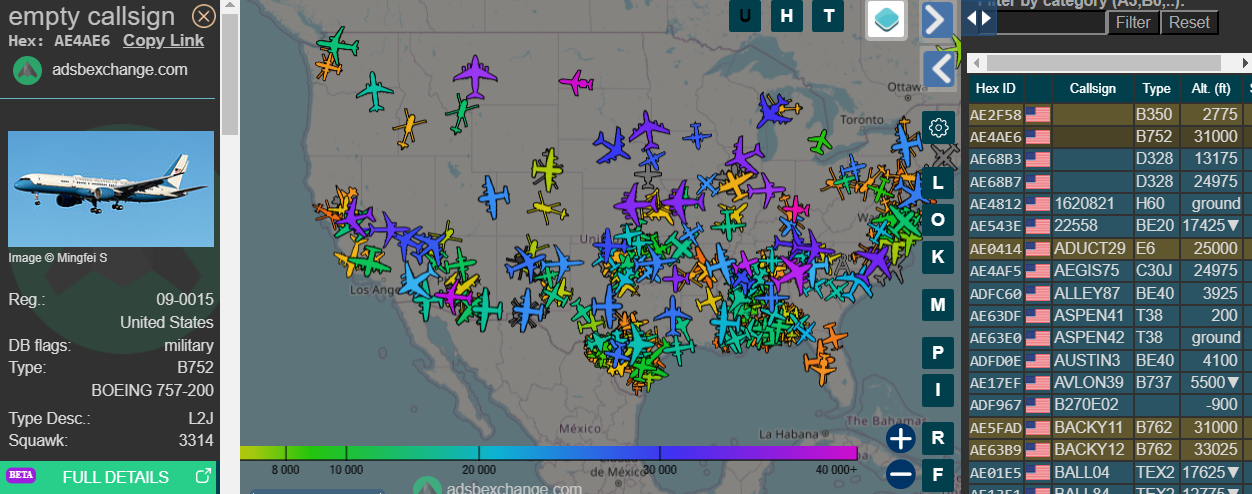Zoom in with the plus button

[901, 438]
